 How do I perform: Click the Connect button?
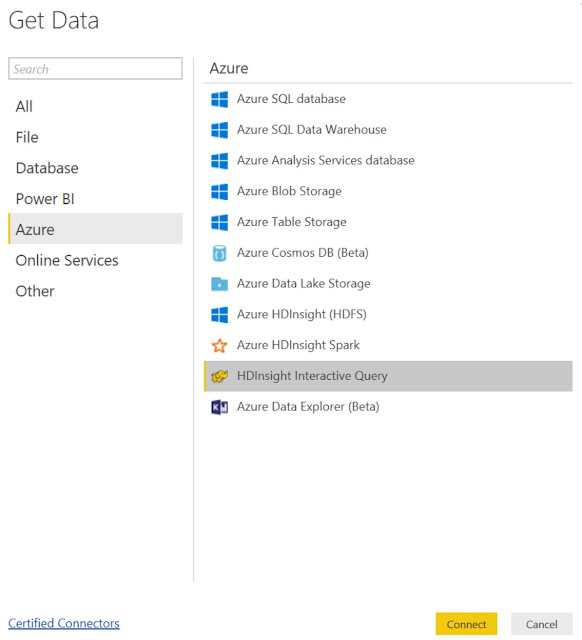(x=466, y=624)
